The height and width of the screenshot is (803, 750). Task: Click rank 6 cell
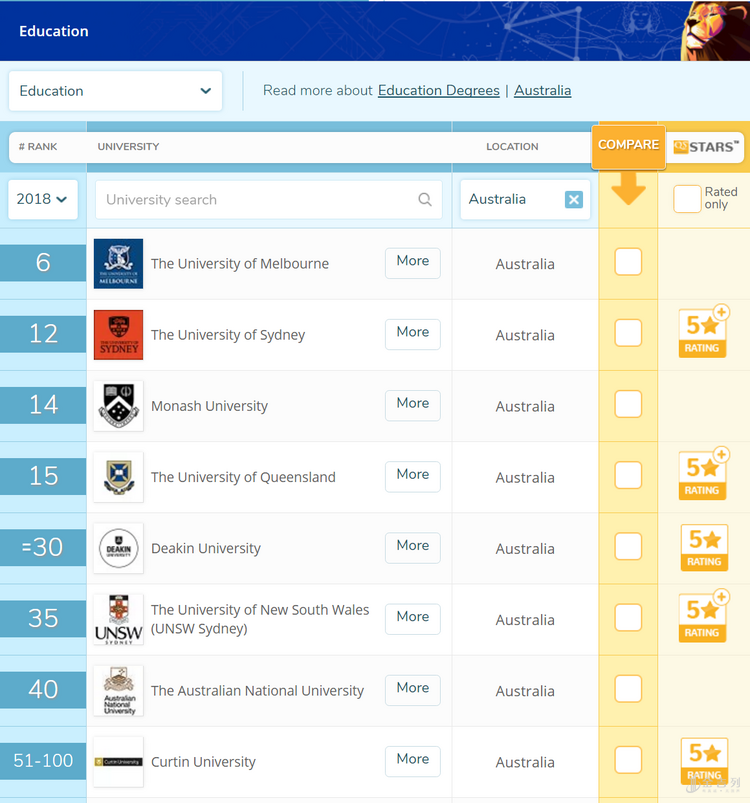click(43, 263)
